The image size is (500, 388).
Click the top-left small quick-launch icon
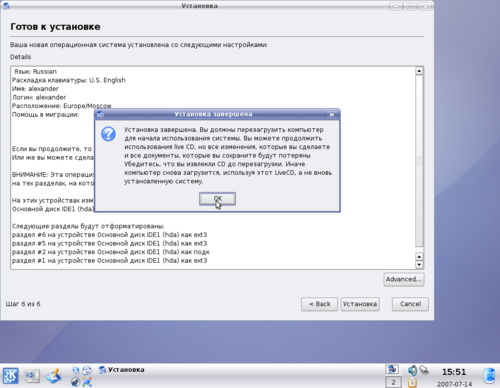click(76, 370)
